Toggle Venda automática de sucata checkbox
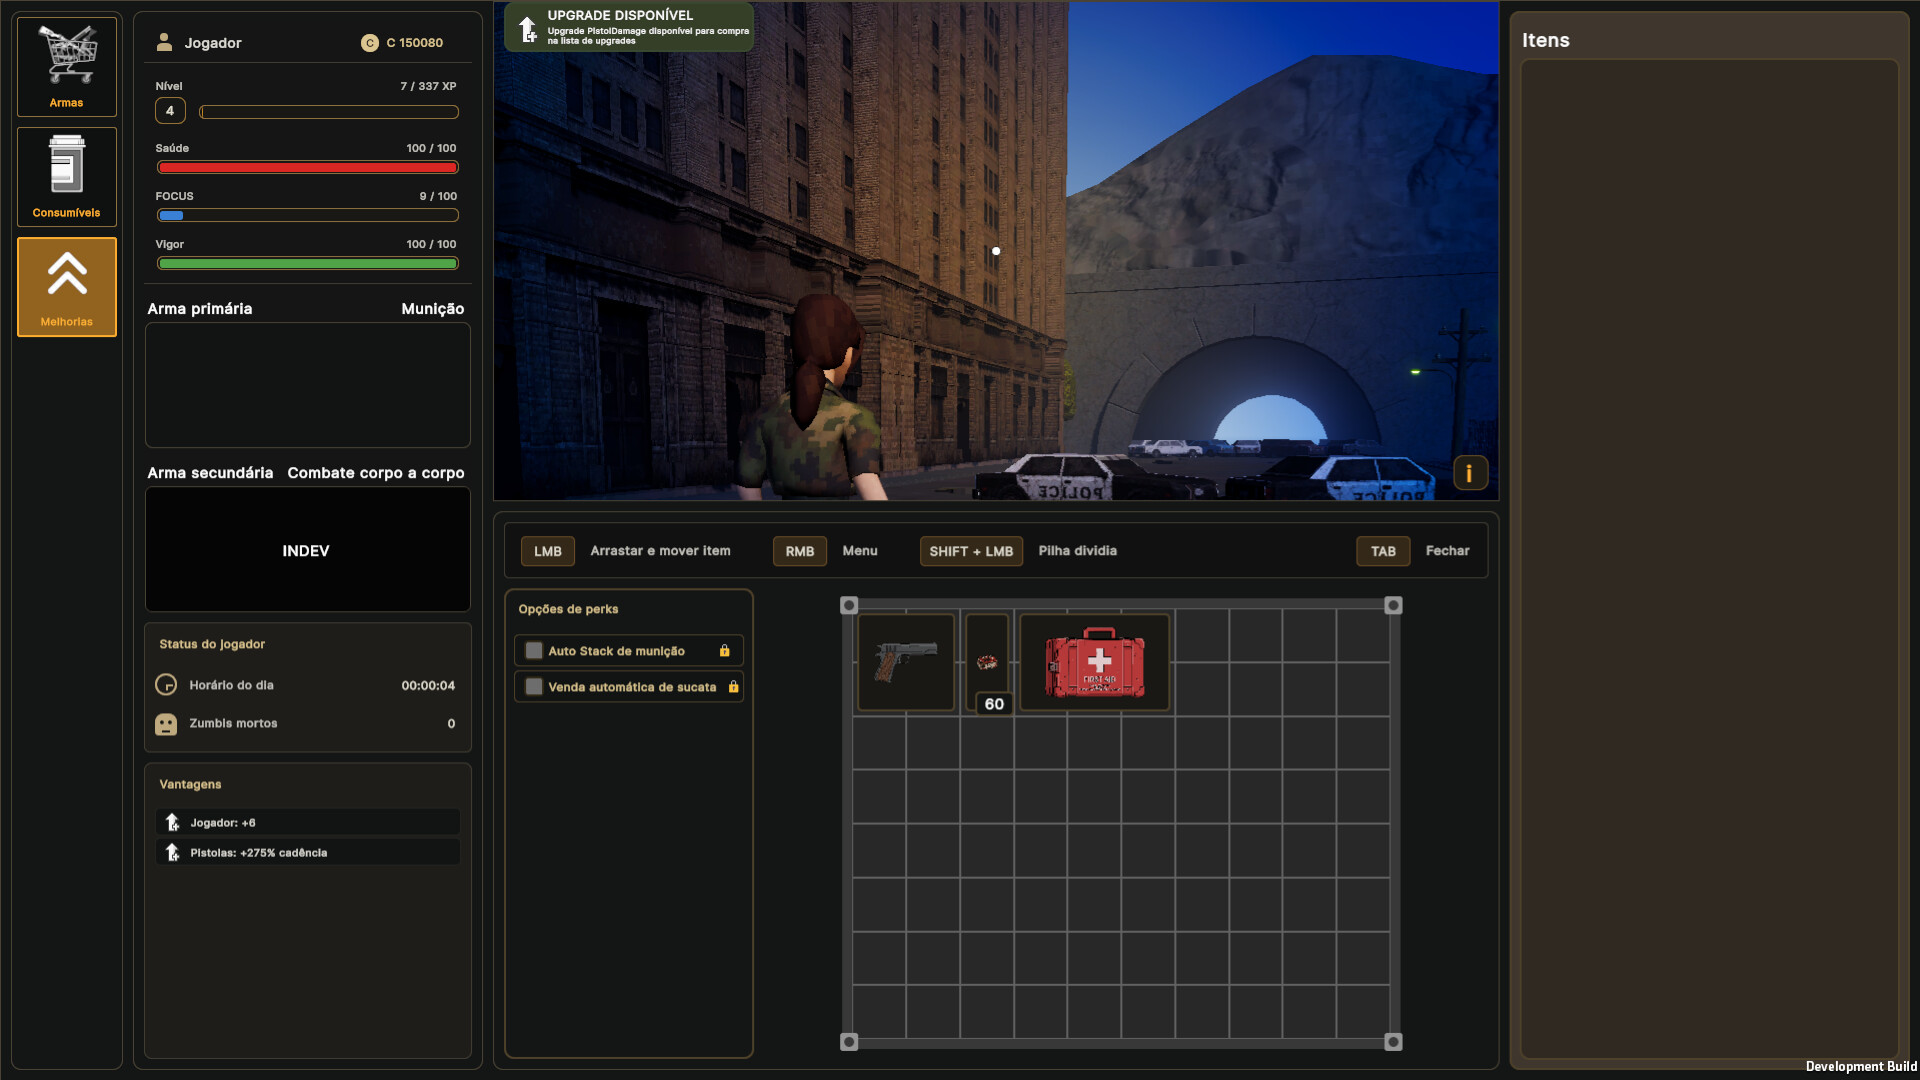 pos(534,687)
